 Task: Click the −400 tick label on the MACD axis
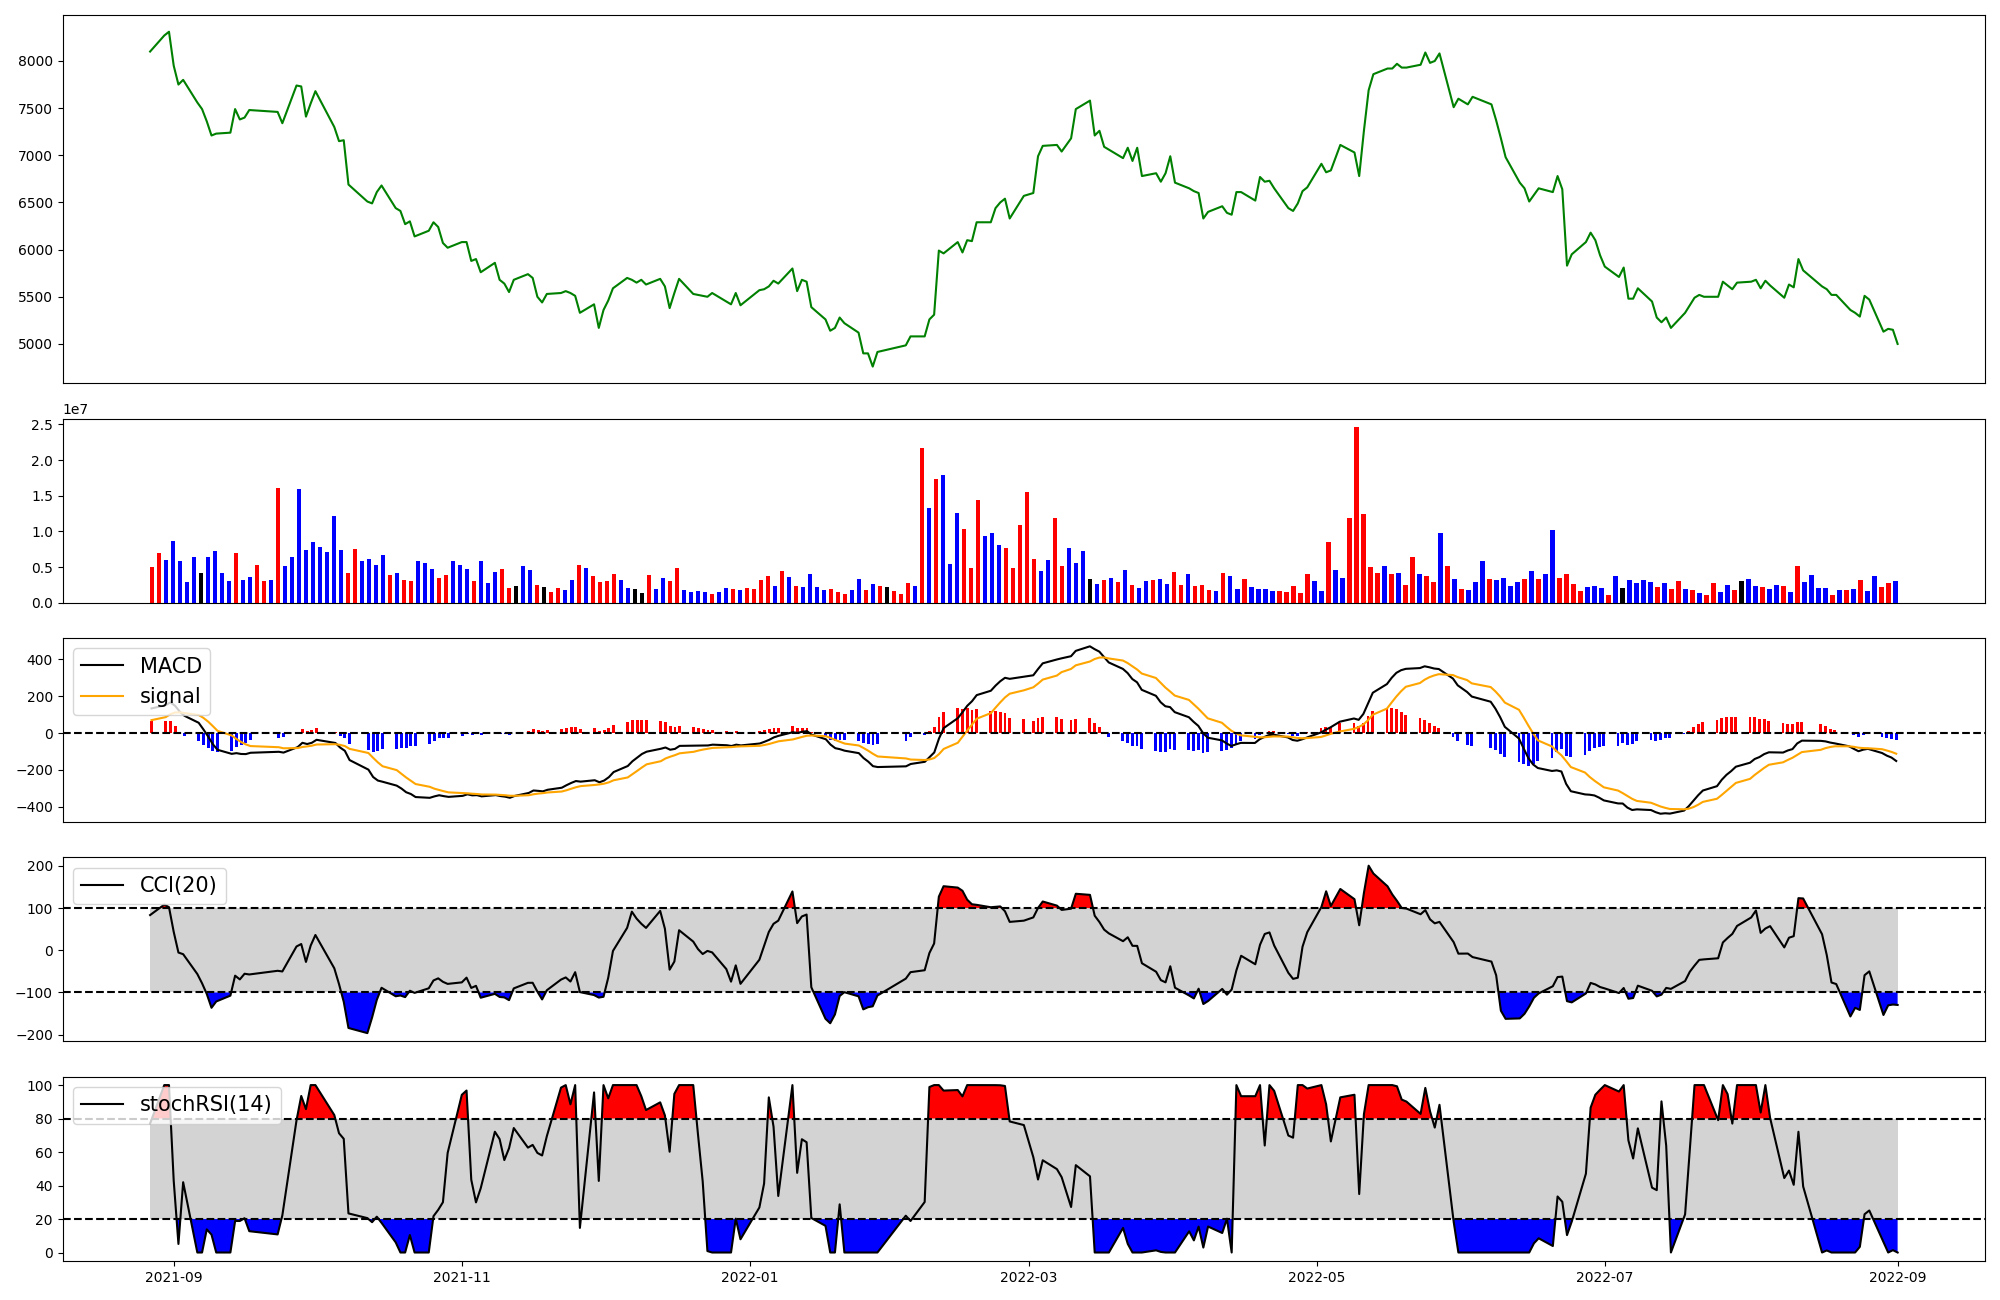coord(34,808)
